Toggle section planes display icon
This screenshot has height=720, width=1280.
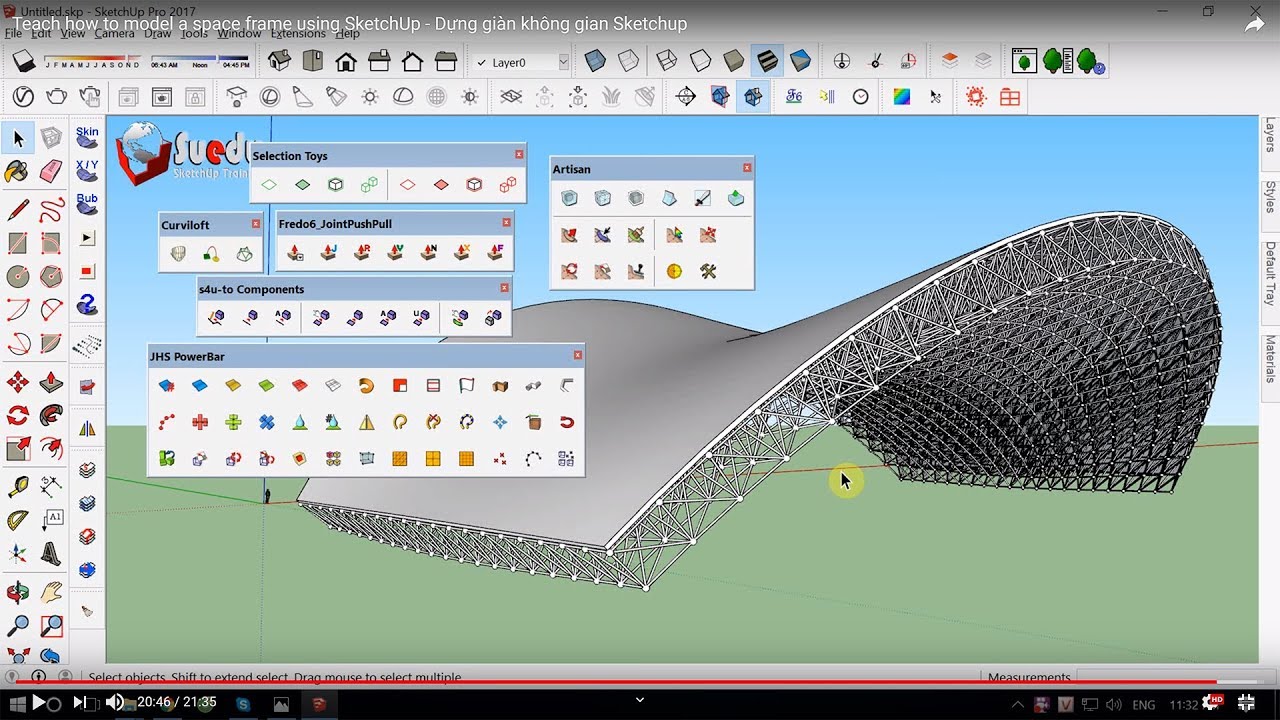pos(720,97)
